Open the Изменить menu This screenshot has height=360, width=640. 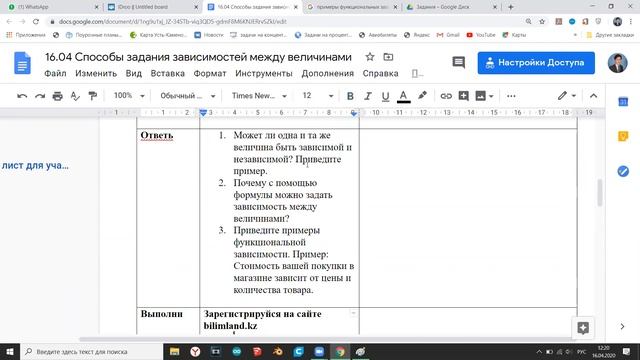[x=96, y=73]
